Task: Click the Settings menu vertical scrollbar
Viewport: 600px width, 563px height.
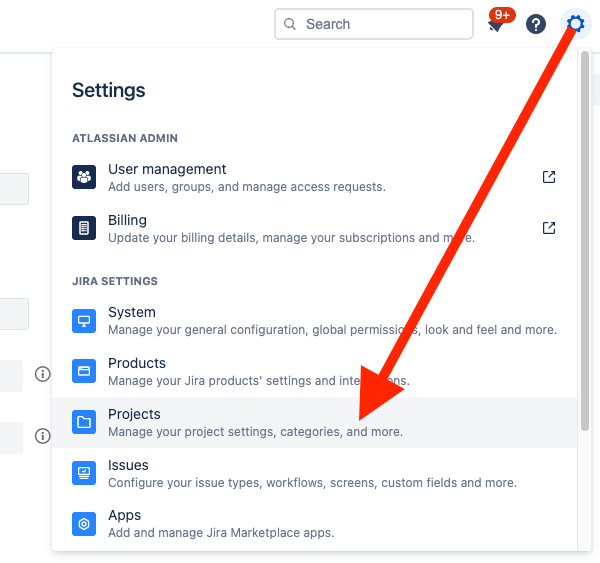Action: [x=585, y=241]
